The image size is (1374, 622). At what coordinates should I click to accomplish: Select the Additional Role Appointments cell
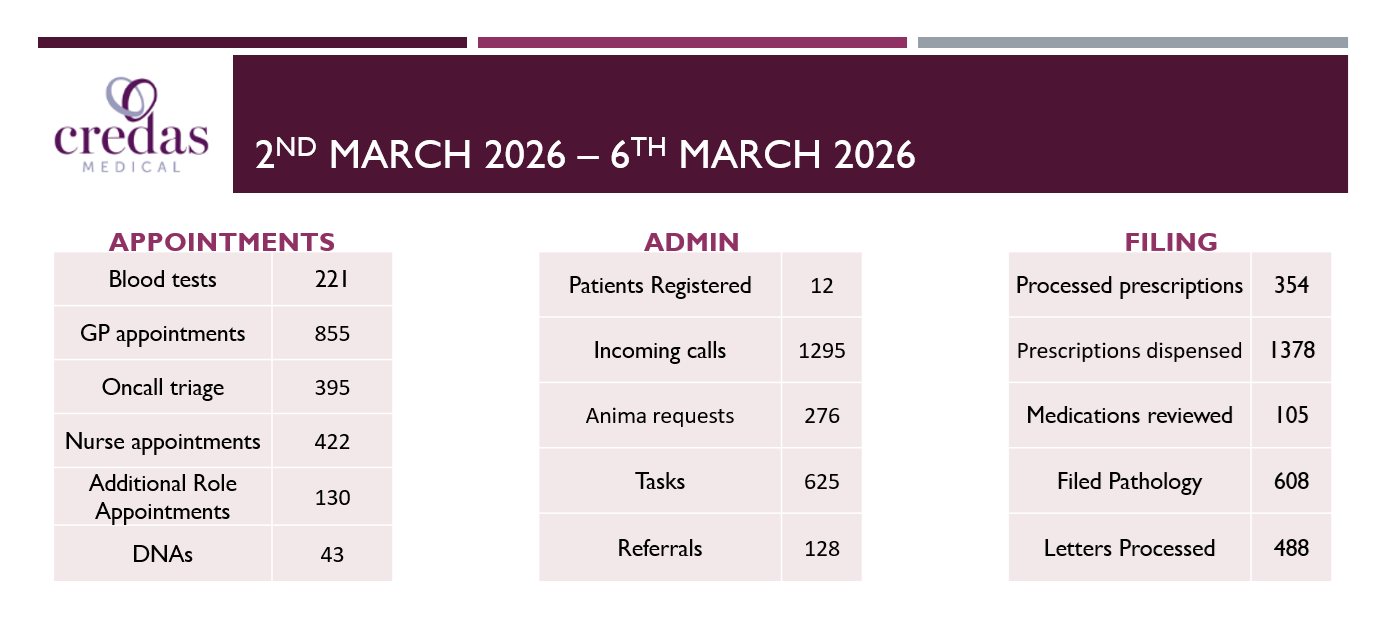(163, 497)
